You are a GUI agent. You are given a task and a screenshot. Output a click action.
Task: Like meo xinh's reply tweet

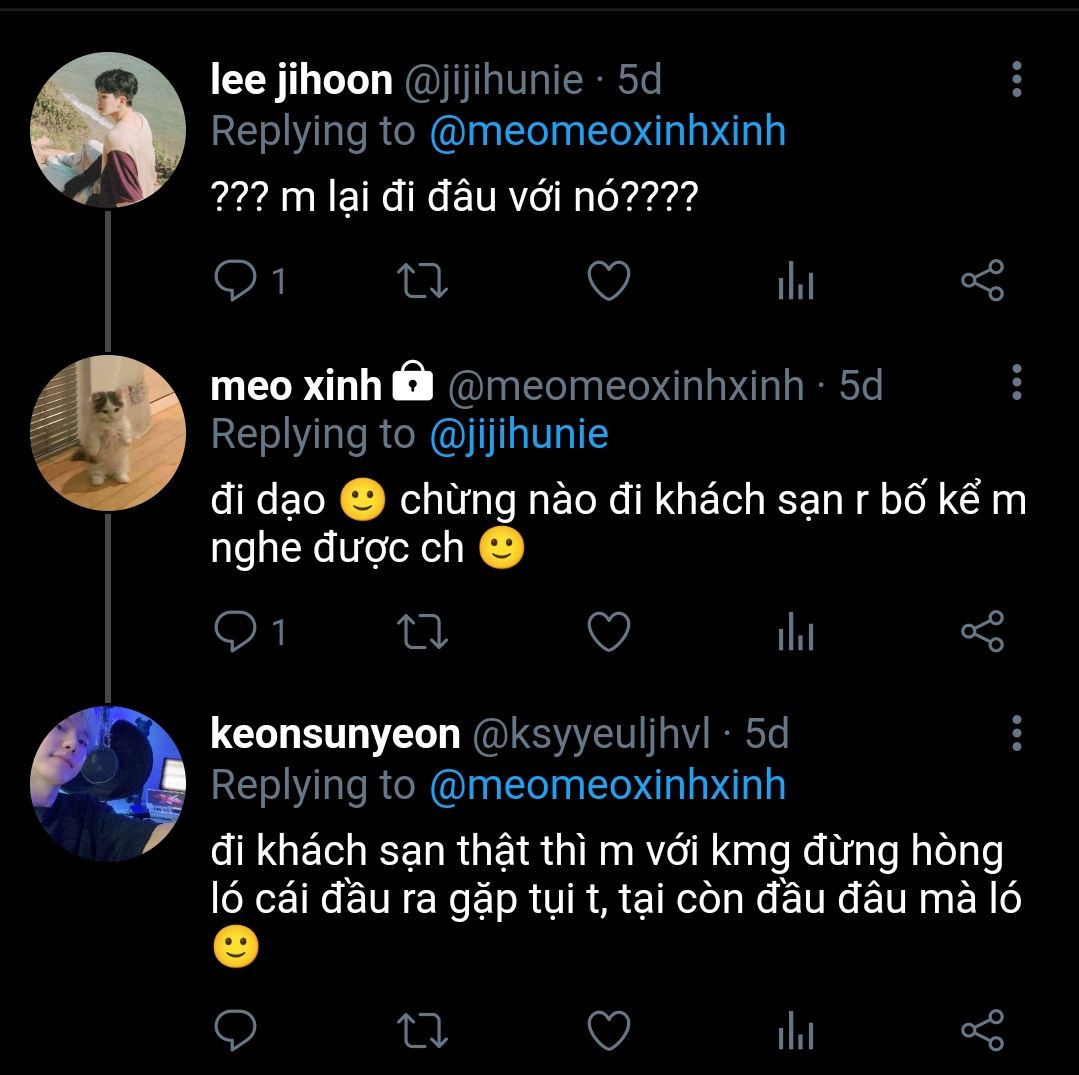point(607,632)
